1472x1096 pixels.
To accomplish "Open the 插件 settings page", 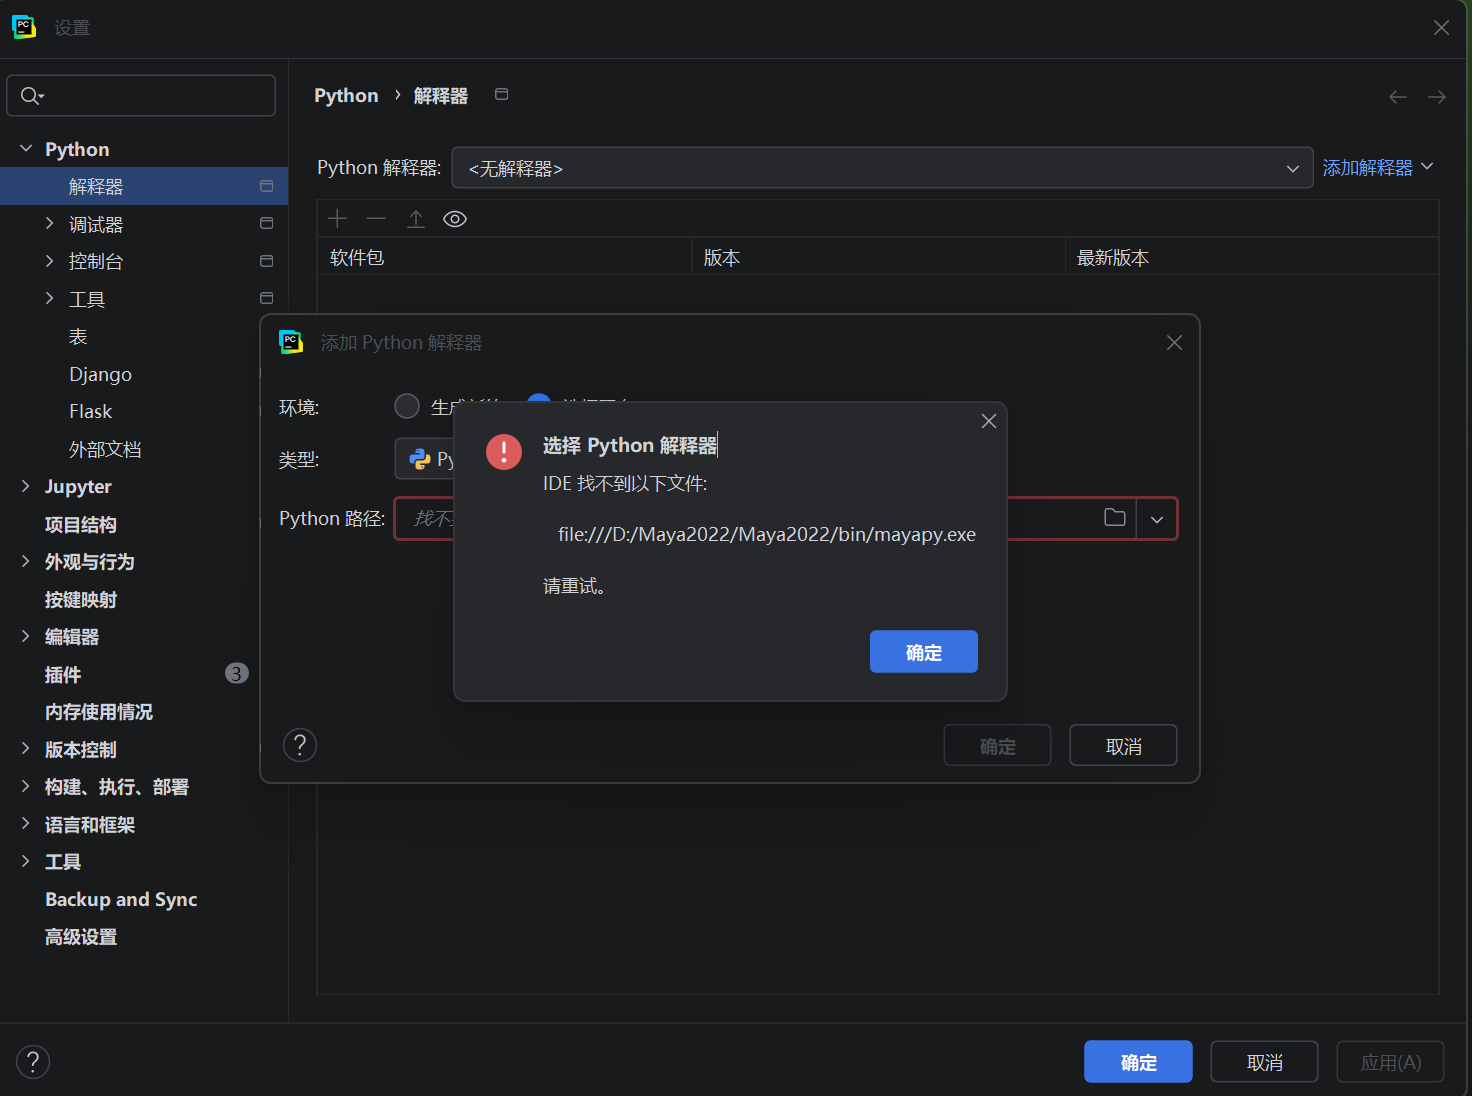I will (x=63, y=674).
